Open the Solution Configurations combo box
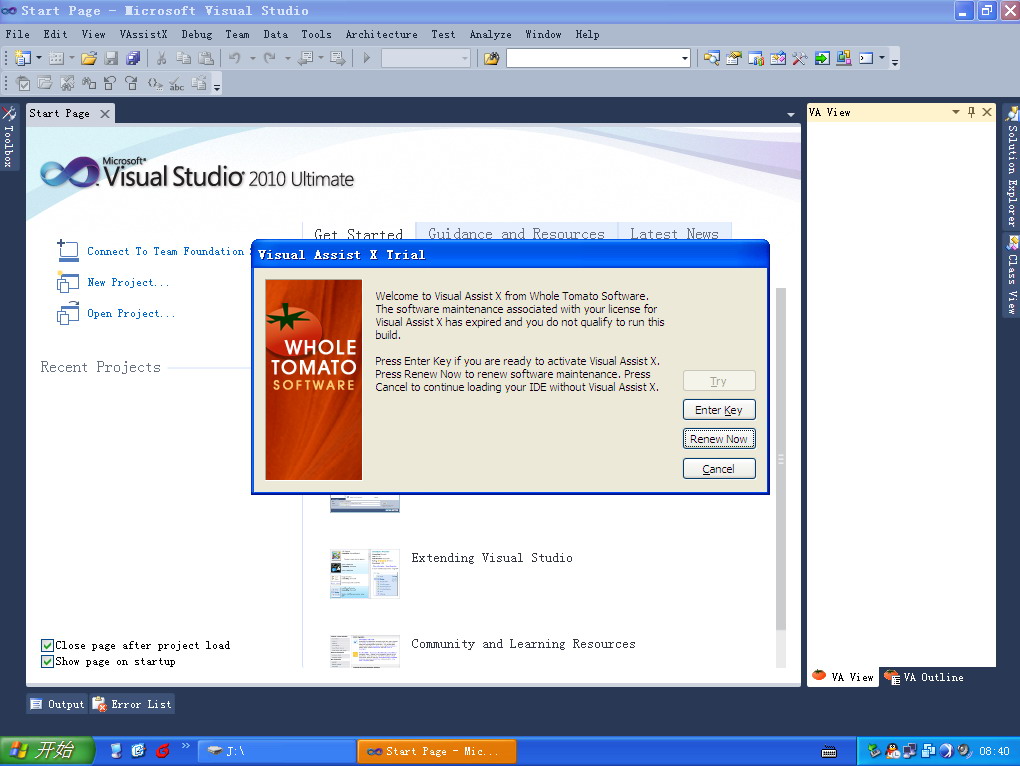1020x766 pixels. (425, 59)
